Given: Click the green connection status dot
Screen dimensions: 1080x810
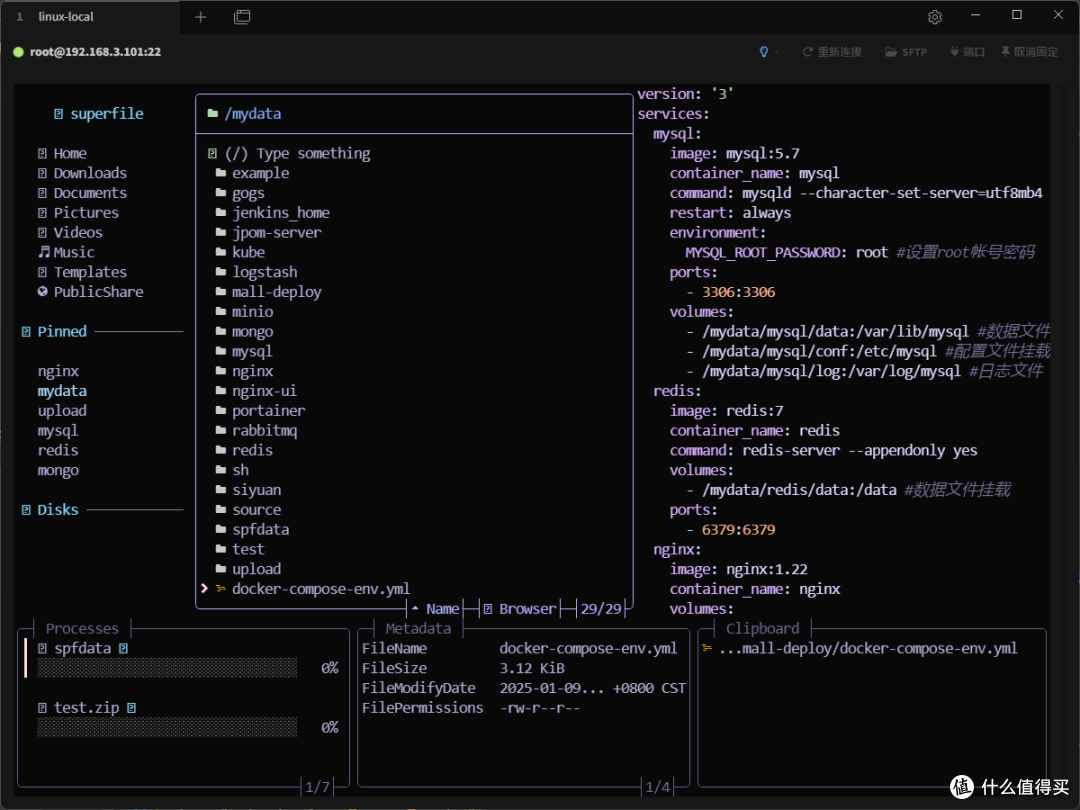Looking at the screenshot, I should click(x=19, y=52).
